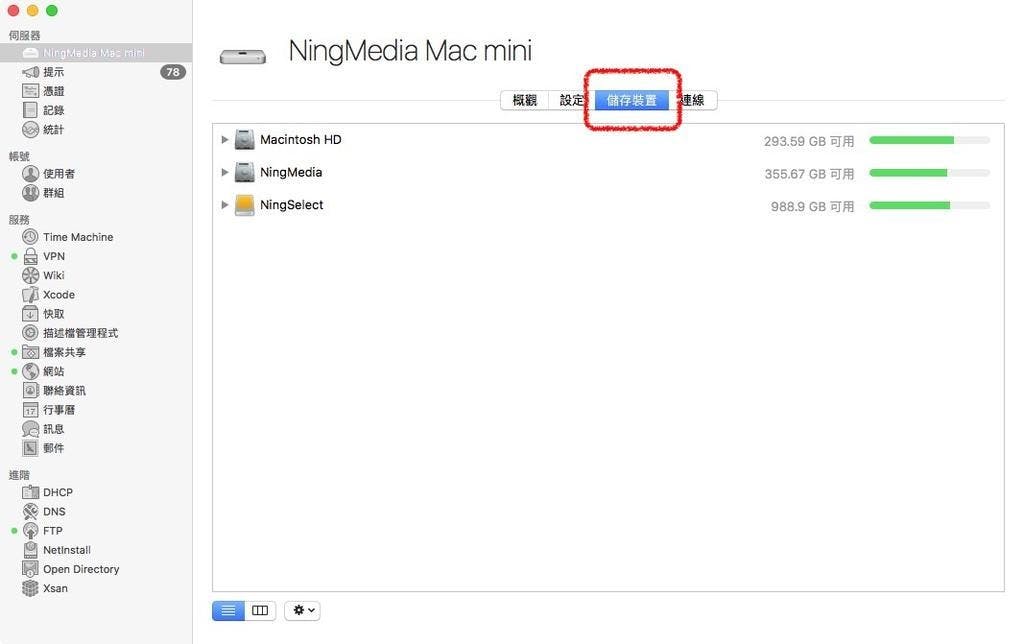The image size is (1024, 644).
Task: Open the 網站 websites globe icon
Action: point(31,371)
